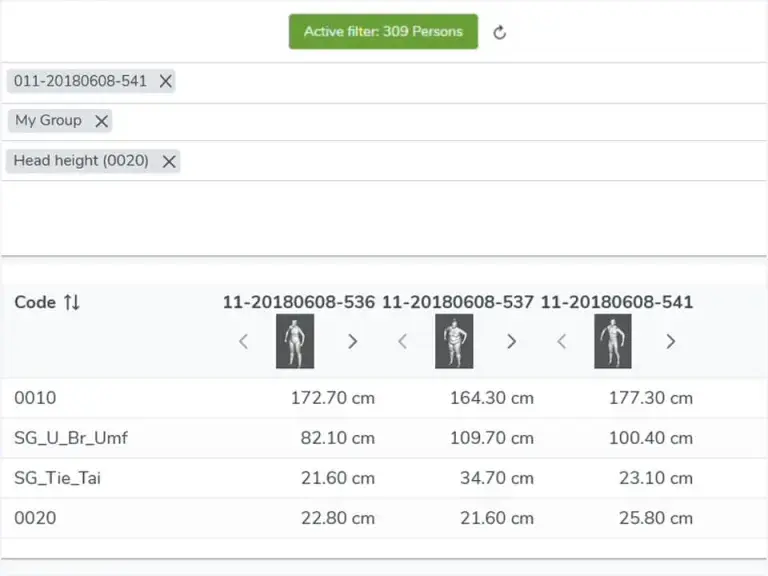Select the 011-20180608-541 chip label
The width and height of the screenshot is (768, 576).
click(80, 81)
